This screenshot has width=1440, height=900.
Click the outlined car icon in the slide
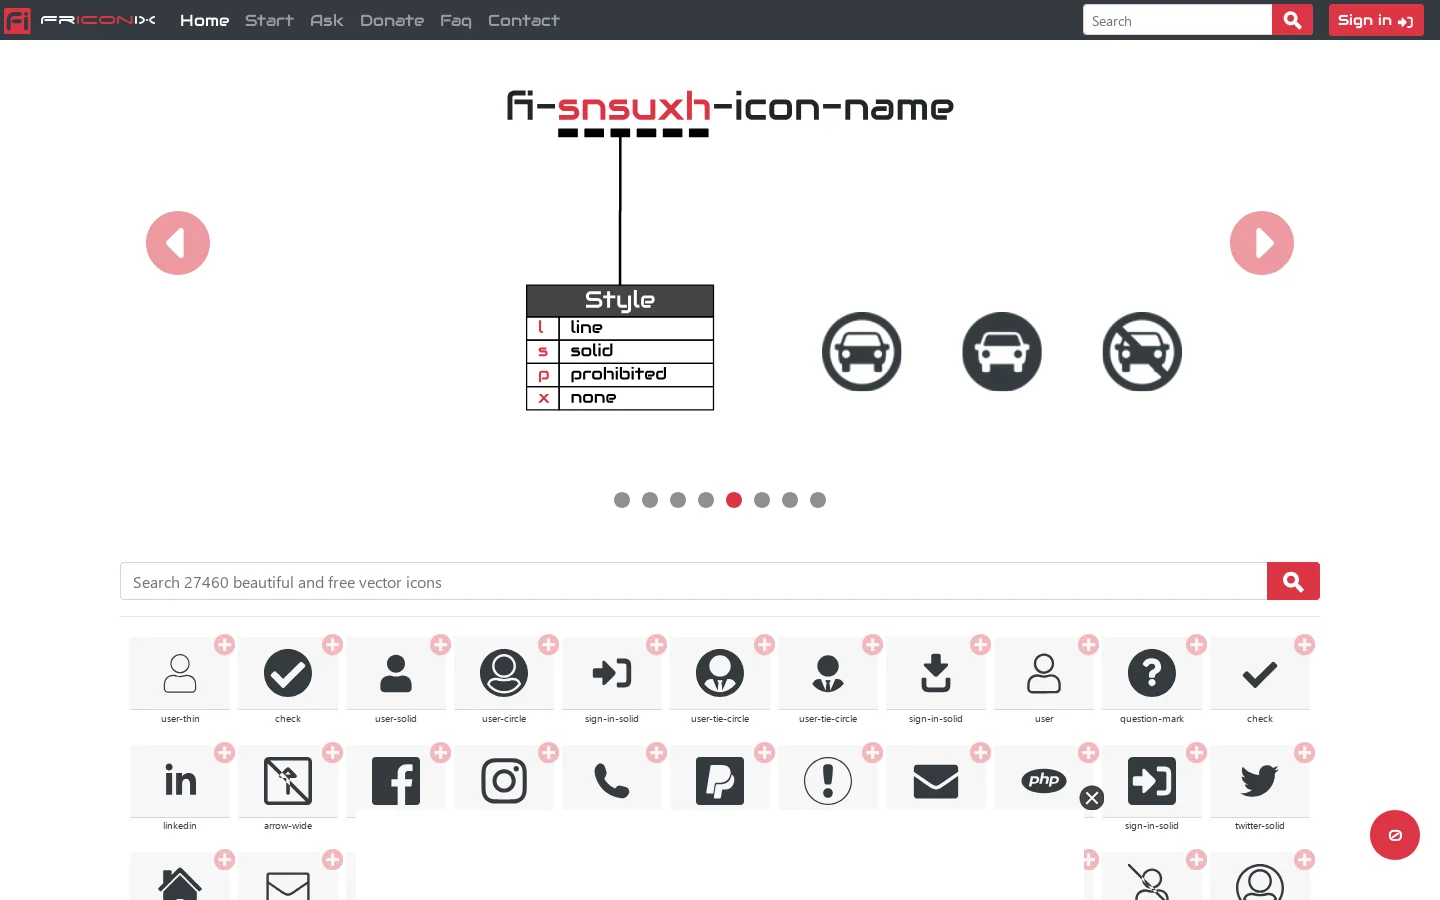click(x=862, y=352)
